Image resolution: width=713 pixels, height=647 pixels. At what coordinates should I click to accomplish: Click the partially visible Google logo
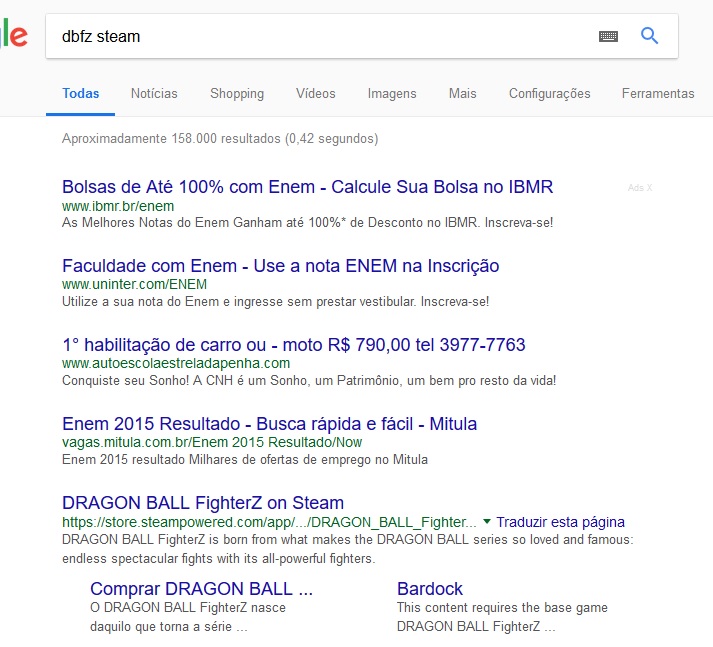(14, 34)
